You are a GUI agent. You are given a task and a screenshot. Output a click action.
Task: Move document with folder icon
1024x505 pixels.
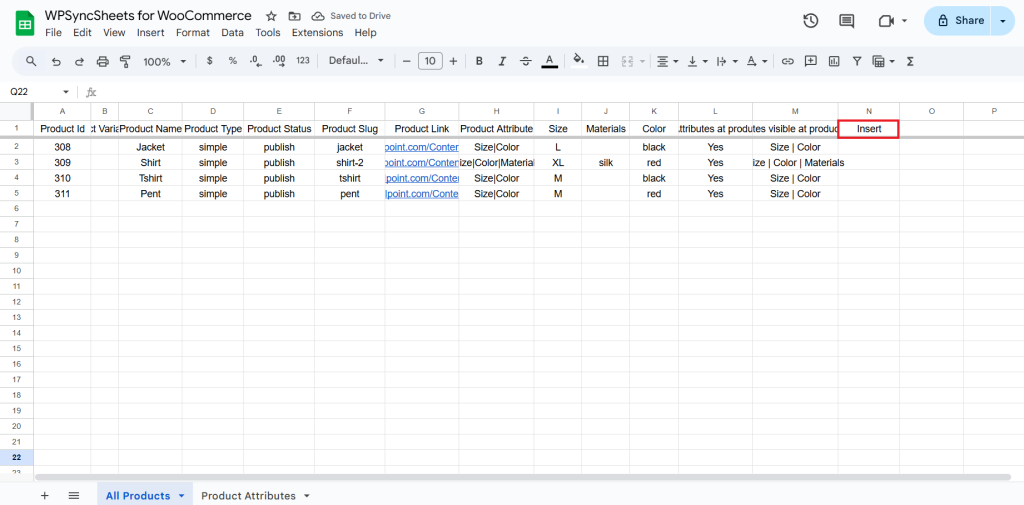(x=295, y=16)
